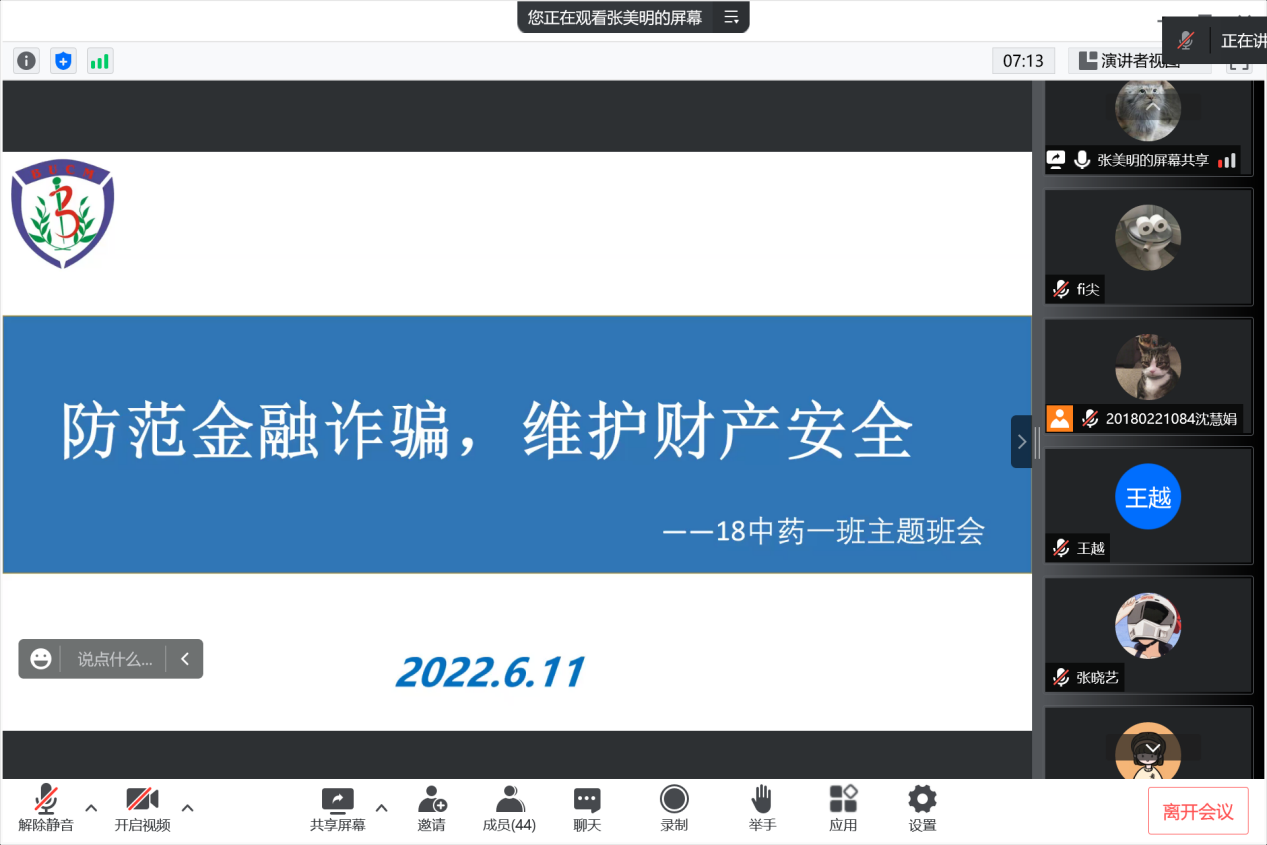Expand share options arrow beside 共享屏幕
The width and height of the screenshot is (1267, 845).
point(381,808)
